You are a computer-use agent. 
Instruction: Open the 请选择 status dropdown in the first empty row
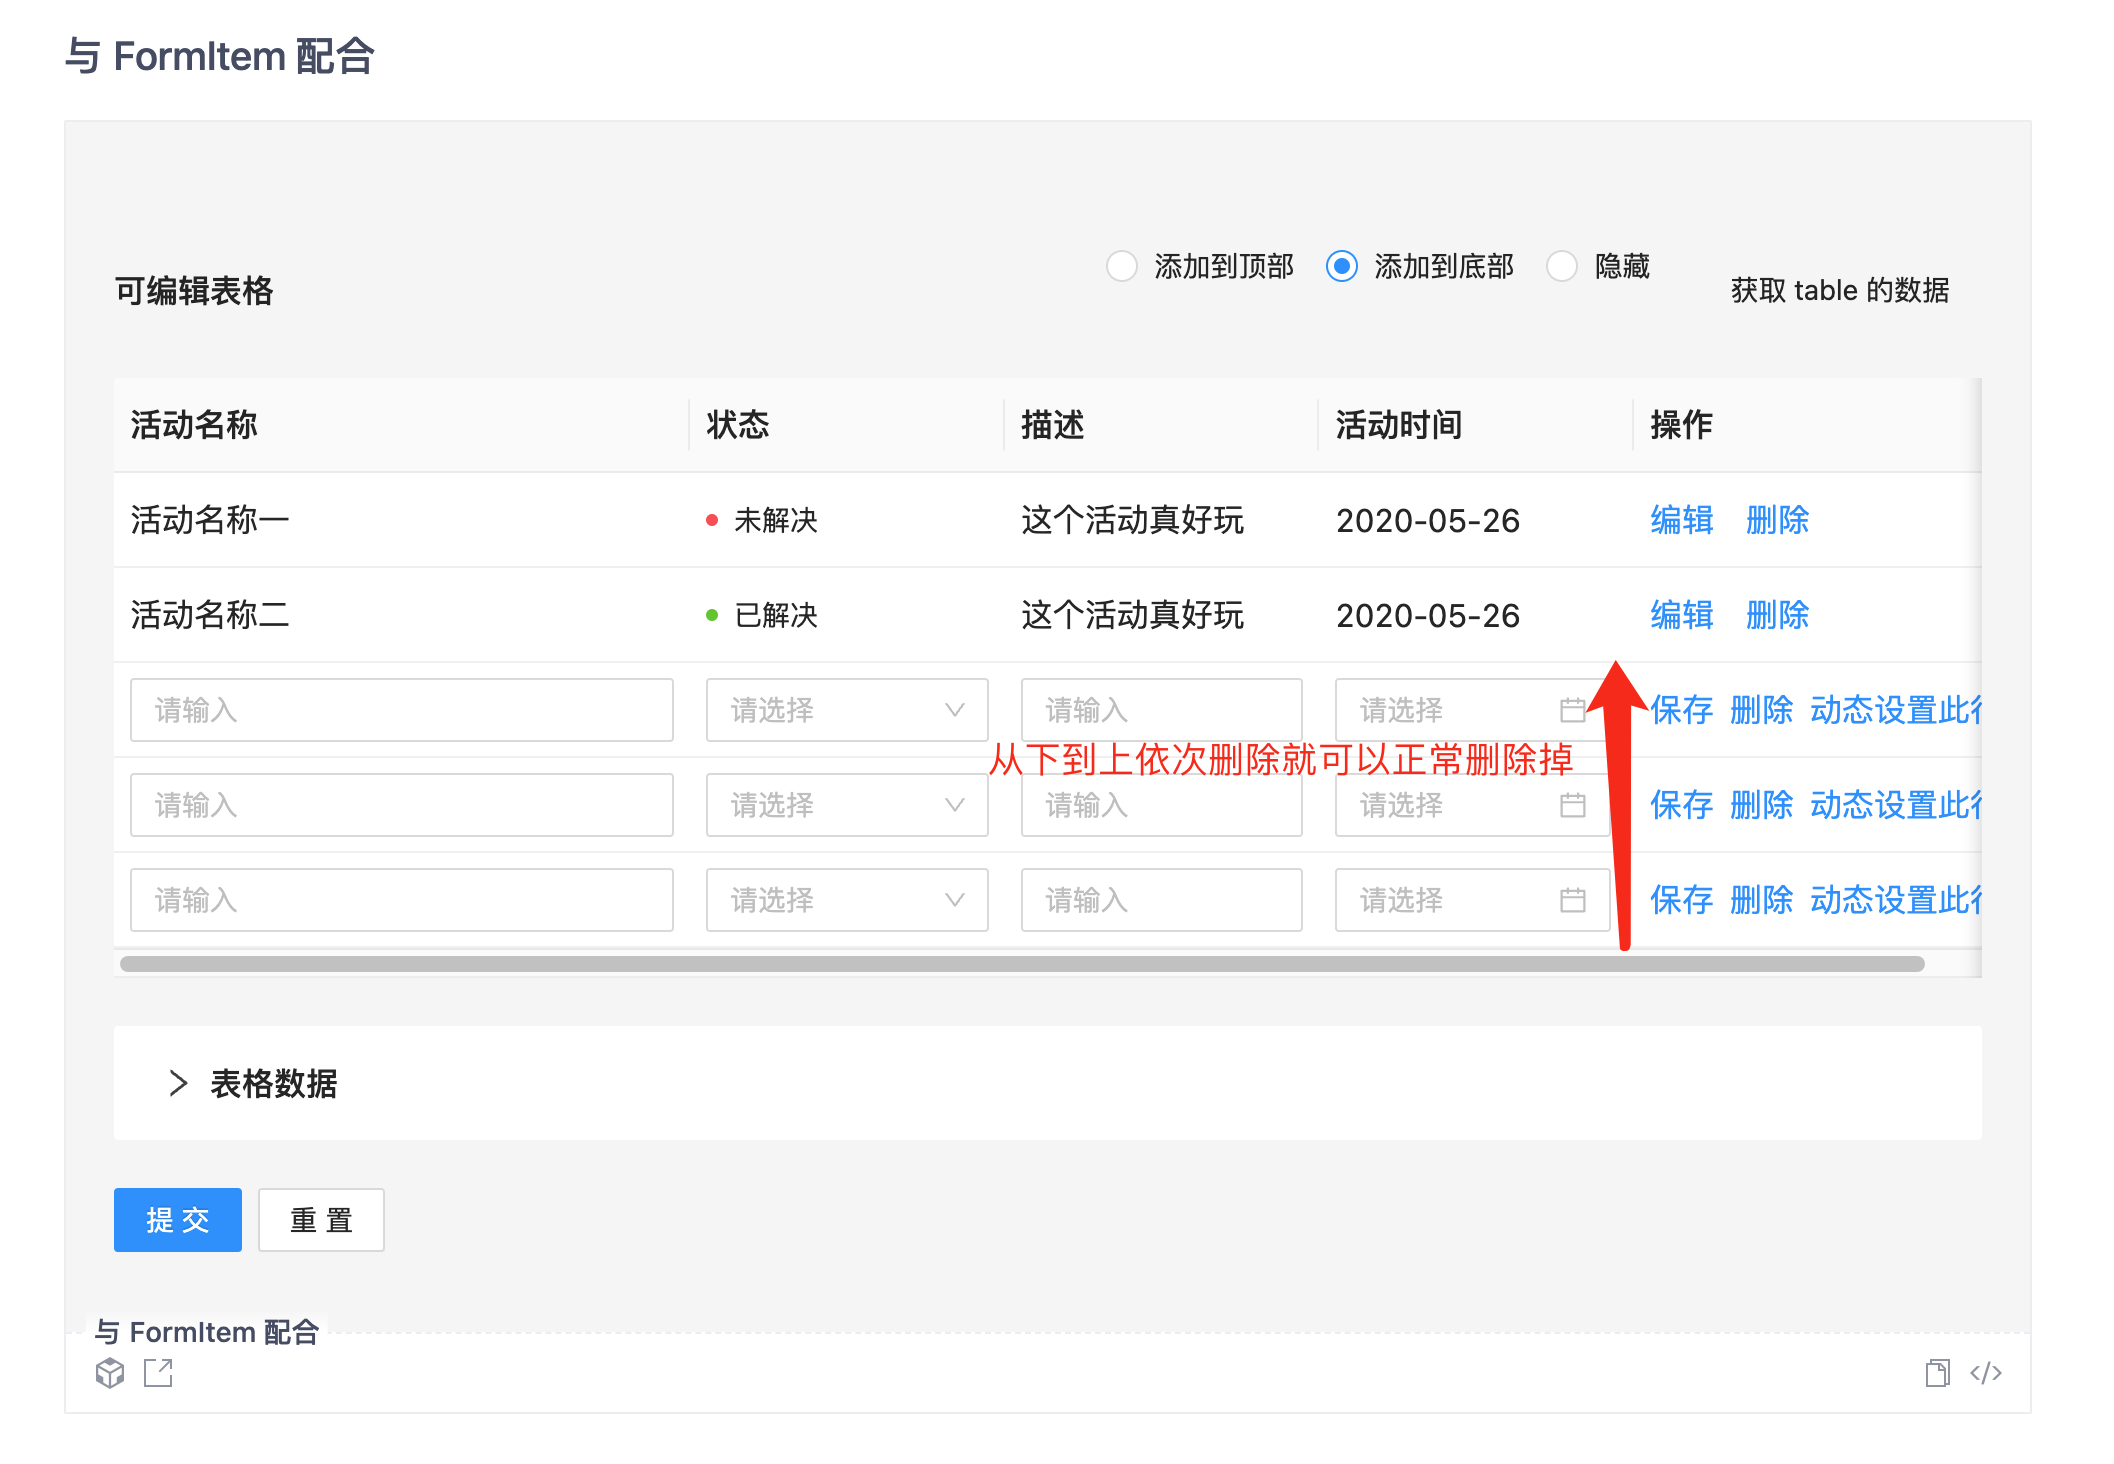(x=846, y=710)
